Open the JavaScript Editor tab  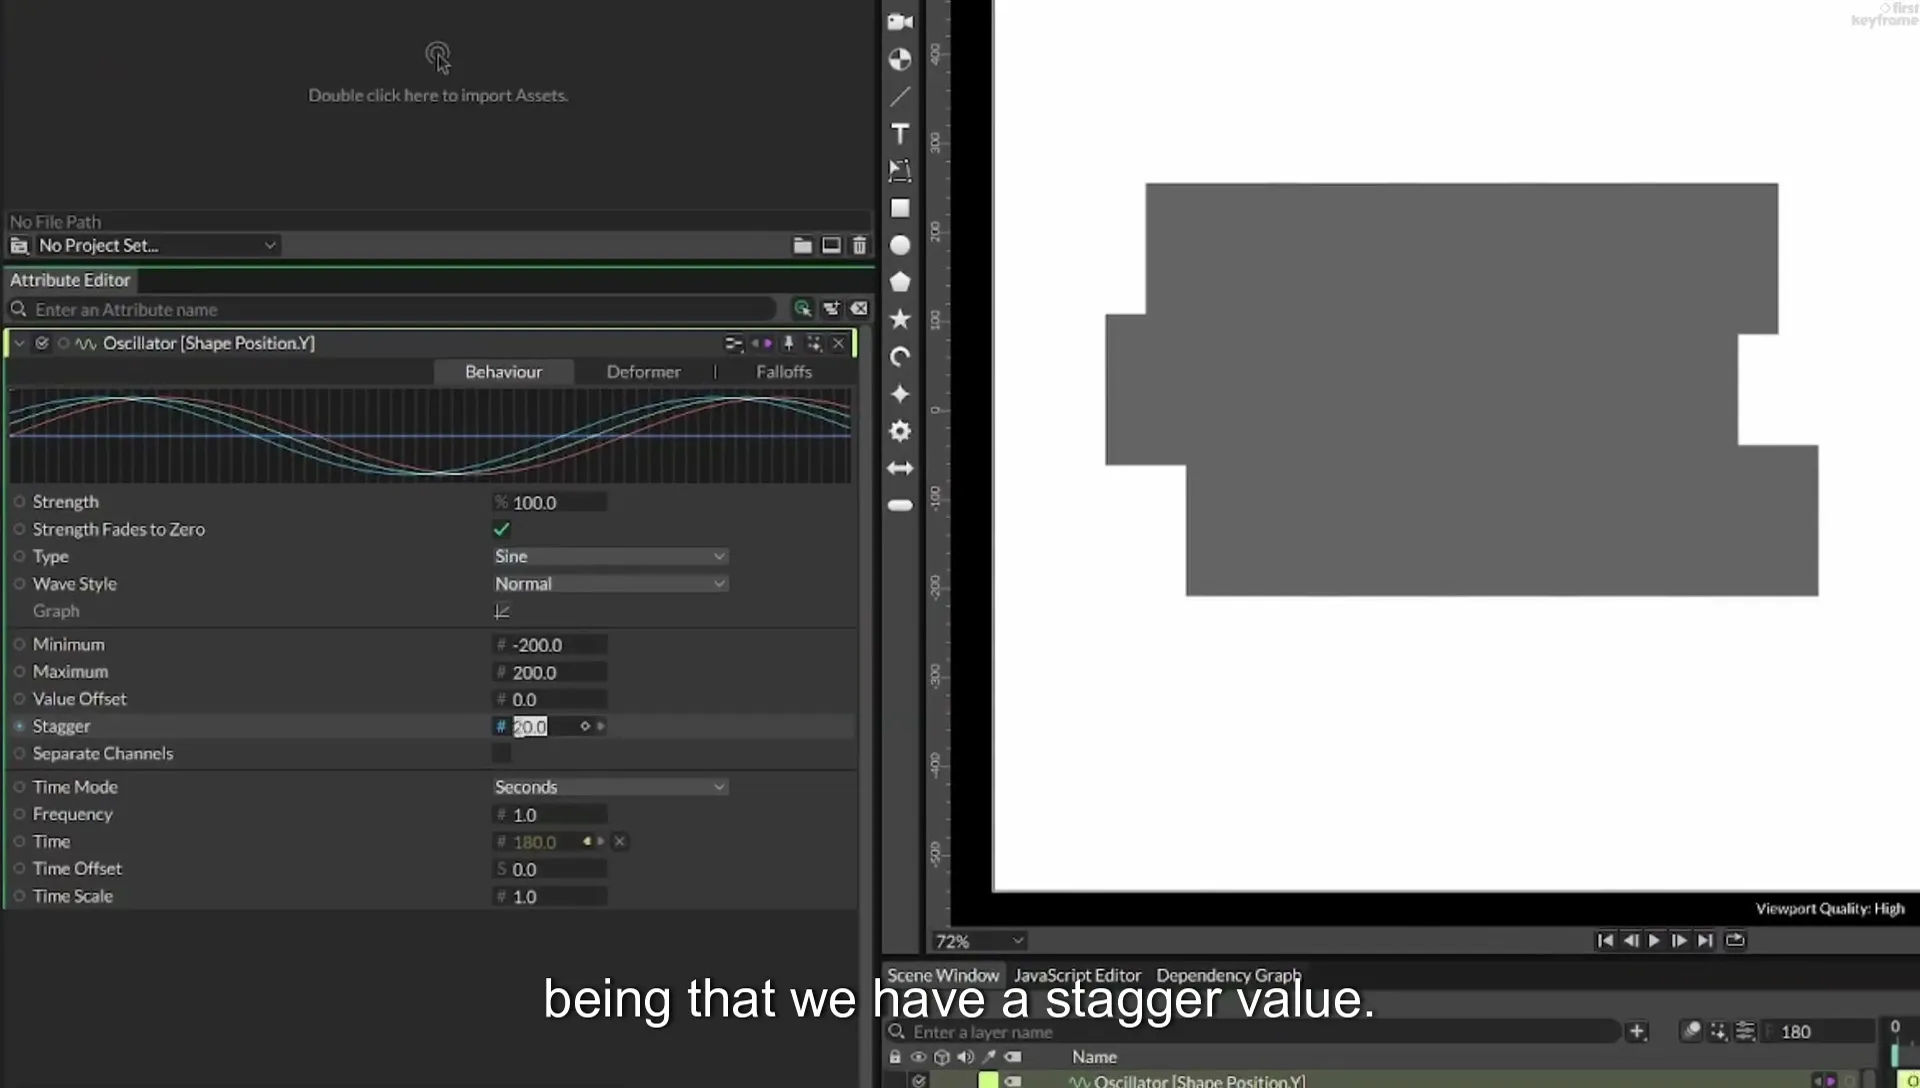click(1077, 975)
